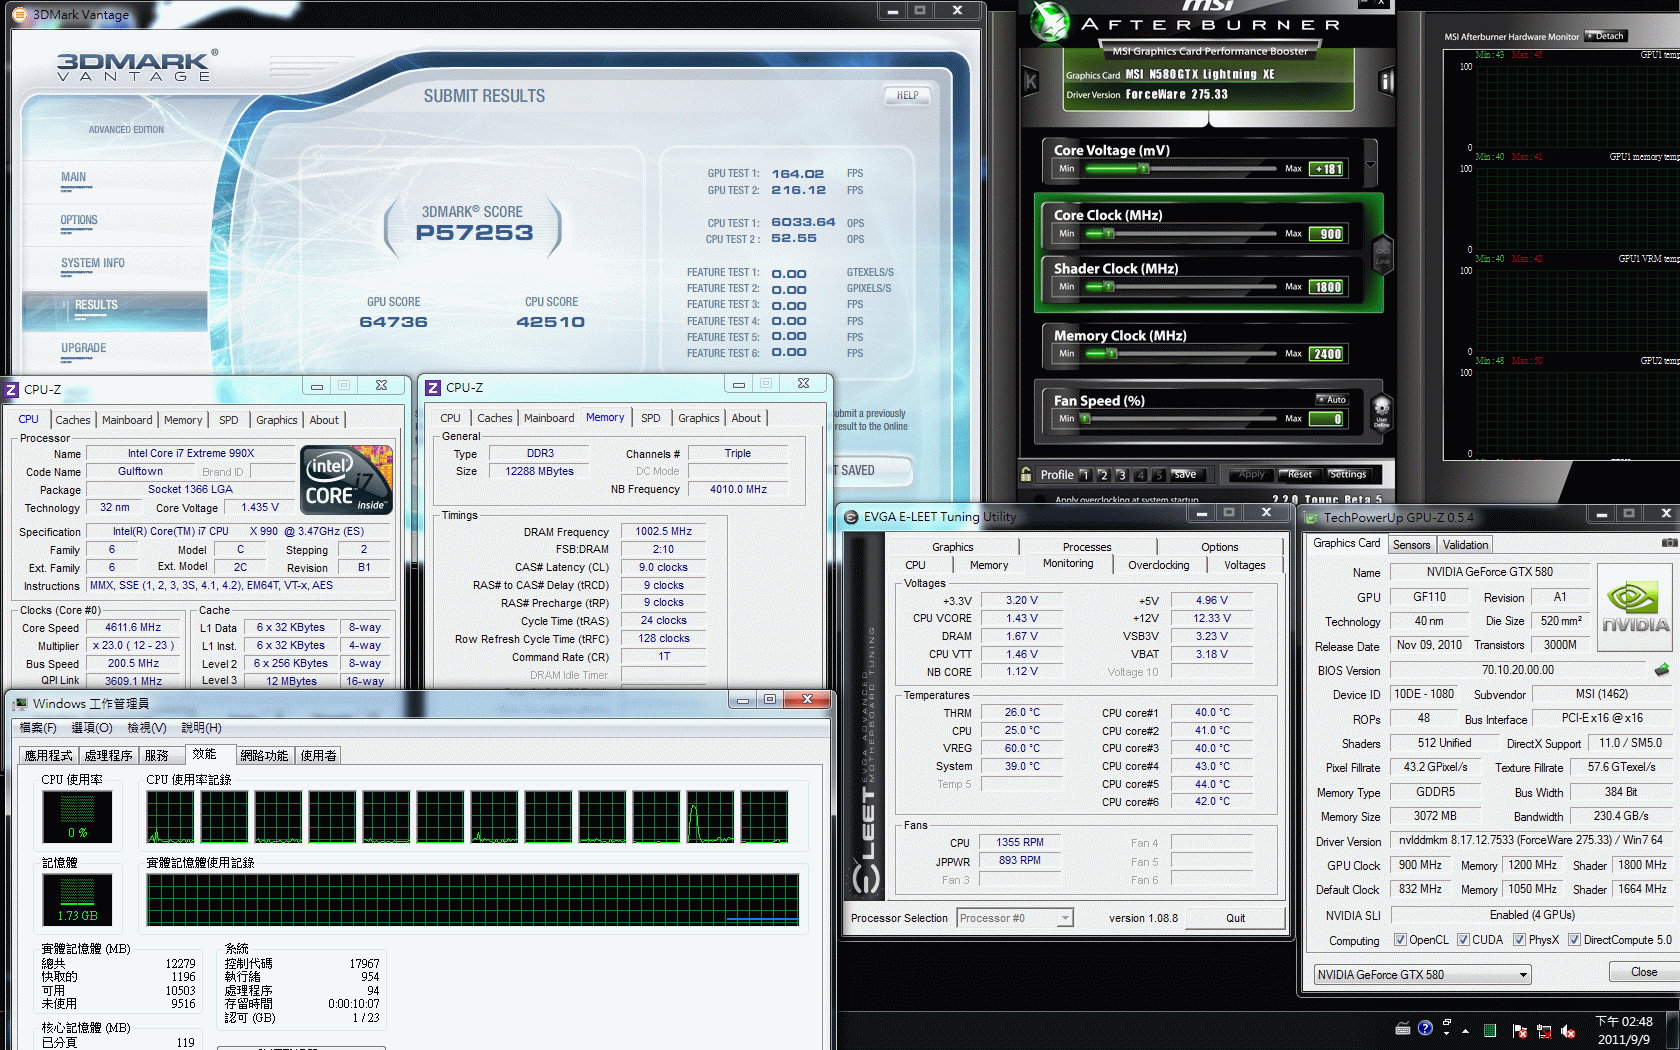The image size is (1680, 1050).
Task: Click the Afterburner Reset button
Action: pos(1300,474)
